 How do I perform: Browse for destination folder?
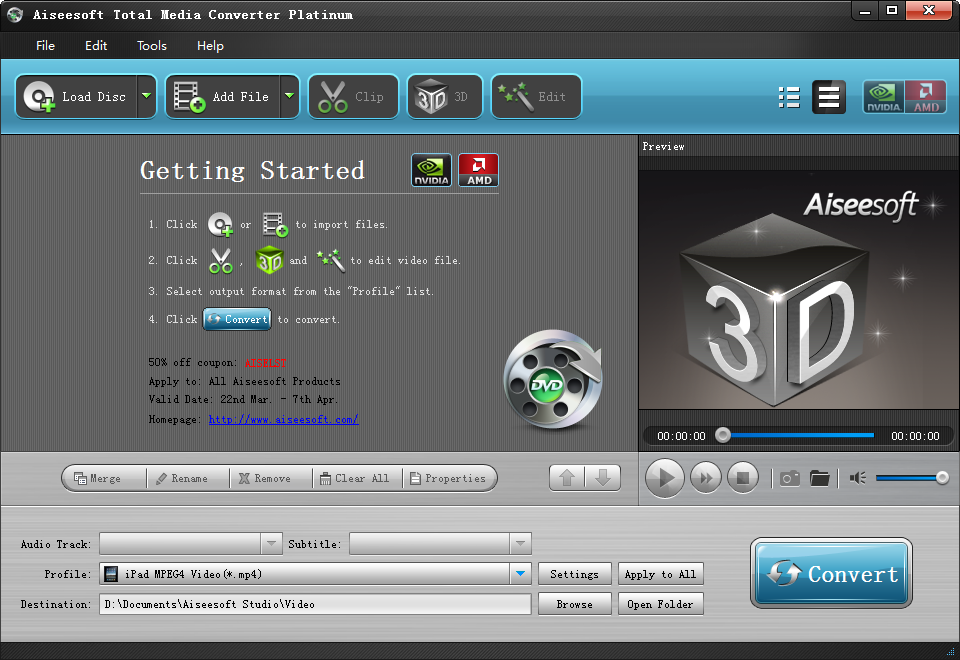[x=574, y=604]
